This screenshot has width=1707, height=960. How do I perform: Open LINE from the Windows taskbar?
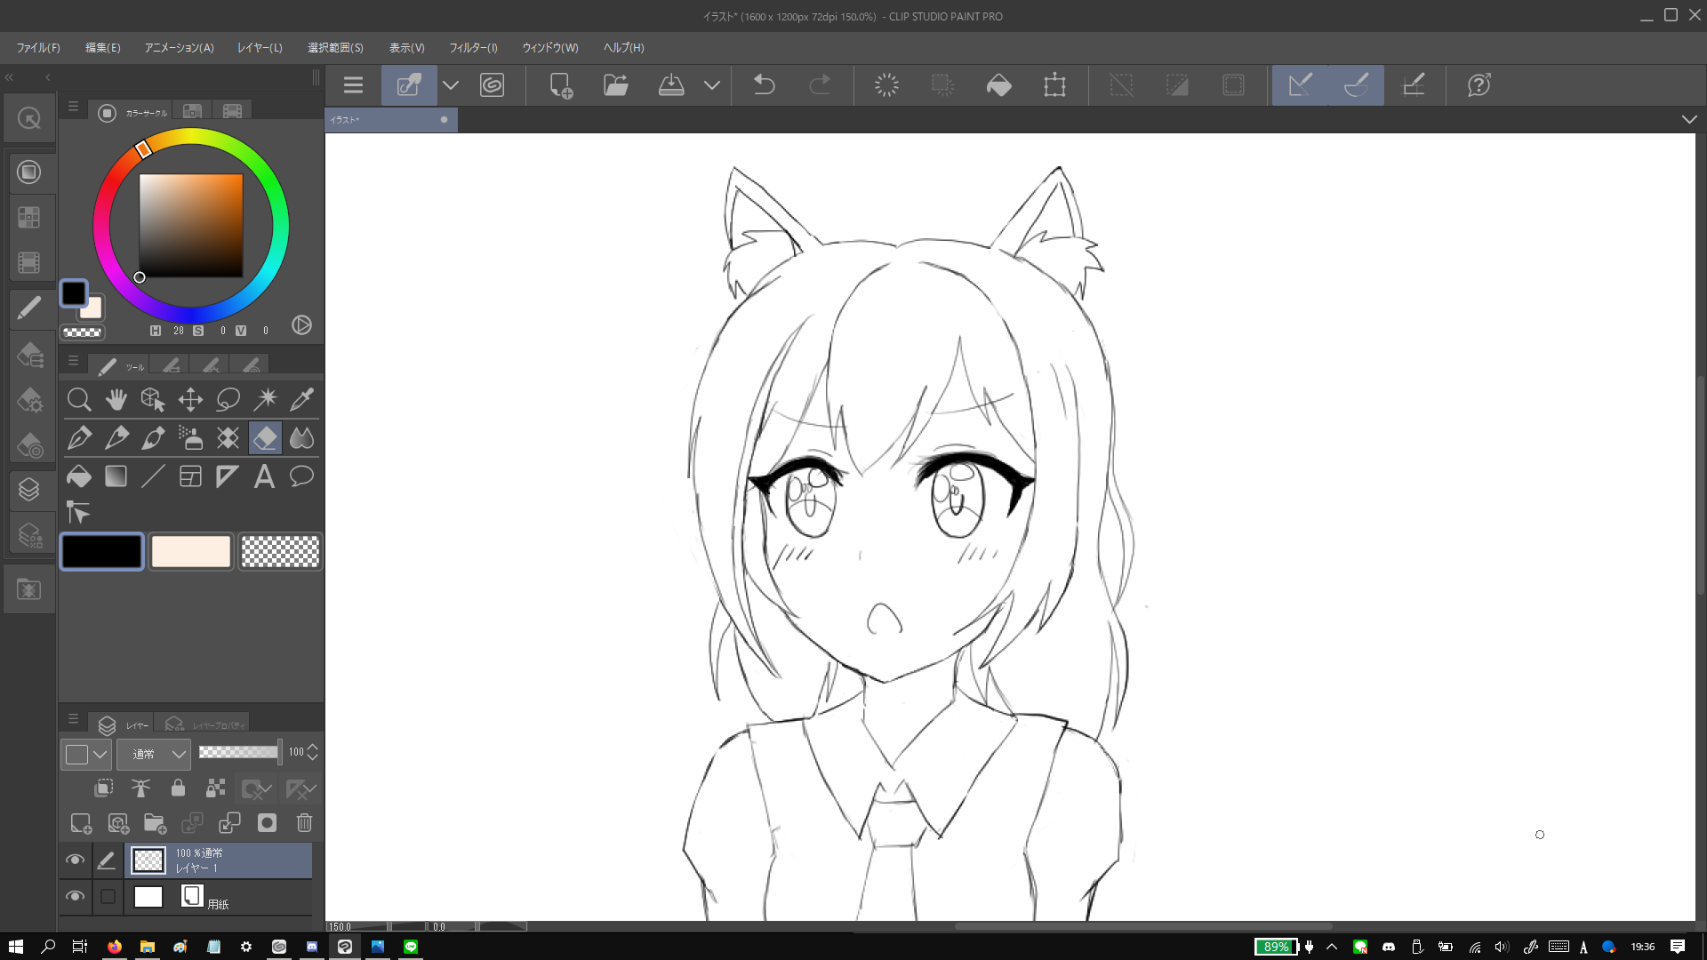click(x=411, y=946)
